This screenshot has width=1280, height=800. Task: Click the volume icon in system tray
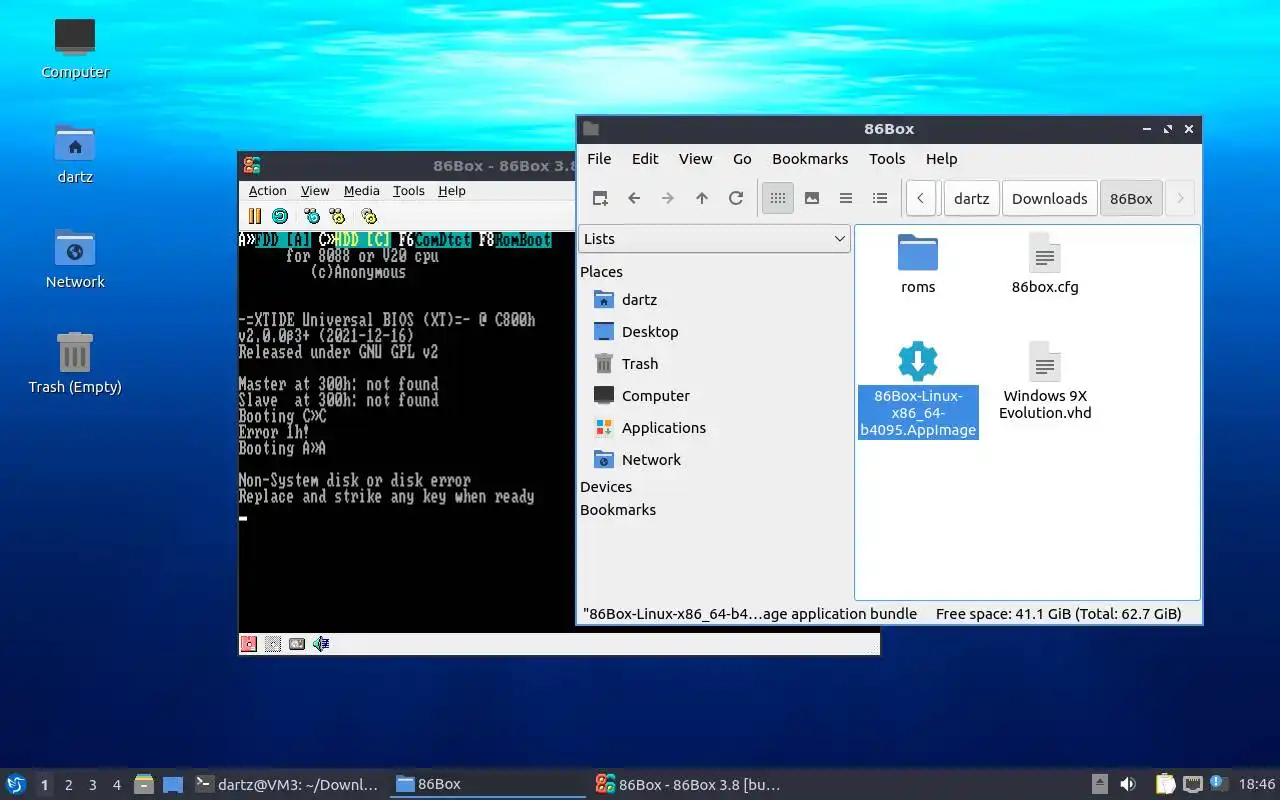click(x=1128, y=784)
